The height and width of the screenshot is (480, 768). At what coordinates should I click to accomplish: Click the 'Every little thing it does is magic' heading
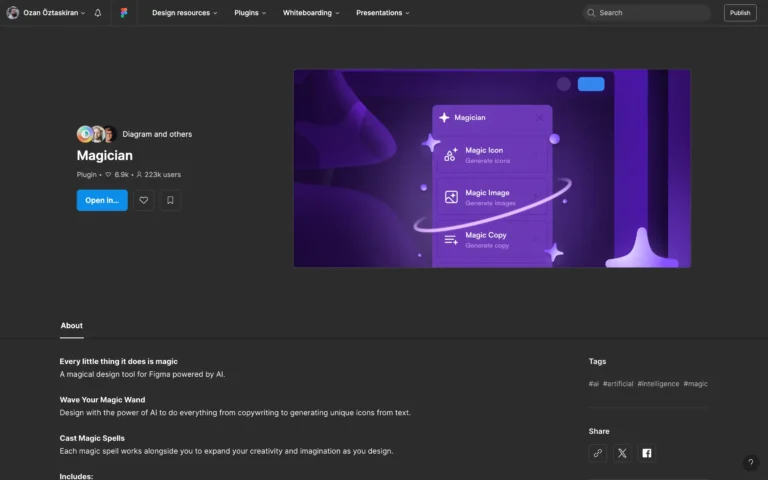coord(119,361)
